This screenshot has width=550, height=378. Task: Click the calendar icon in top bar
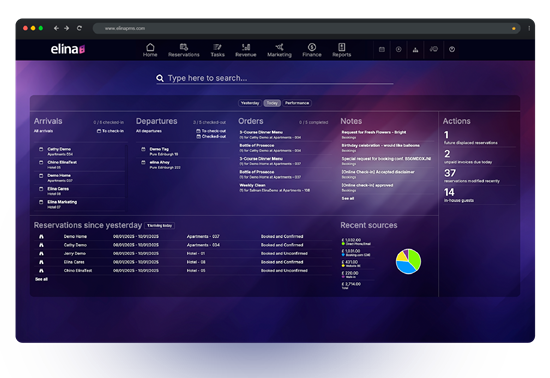tap(382, 49)
